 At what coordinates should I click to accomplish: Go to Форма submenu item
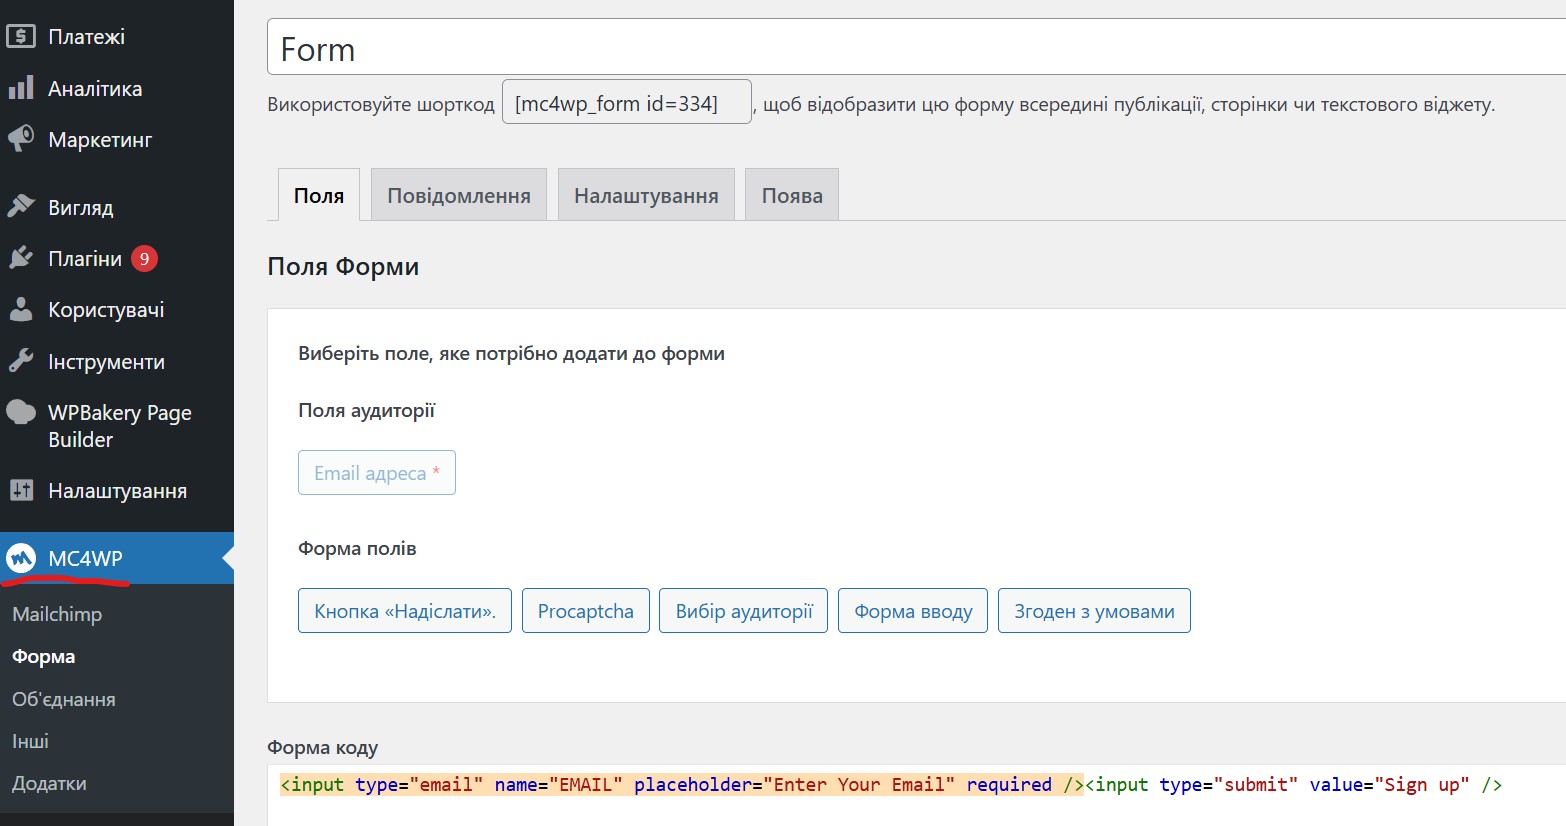(x=44, y=656)
